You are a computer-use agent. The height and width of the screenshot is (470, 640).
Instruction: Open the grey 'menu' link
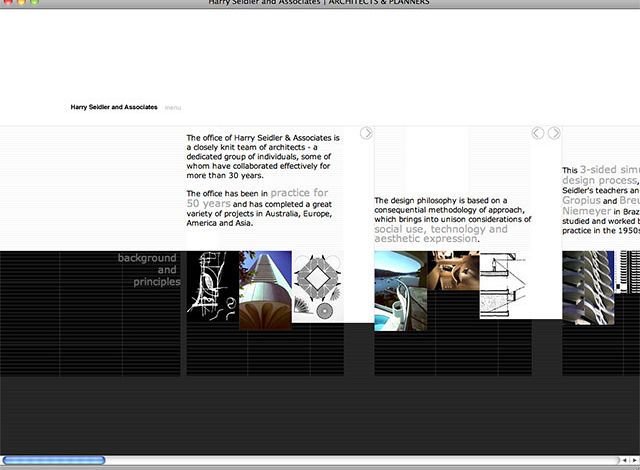pos(173,107)
